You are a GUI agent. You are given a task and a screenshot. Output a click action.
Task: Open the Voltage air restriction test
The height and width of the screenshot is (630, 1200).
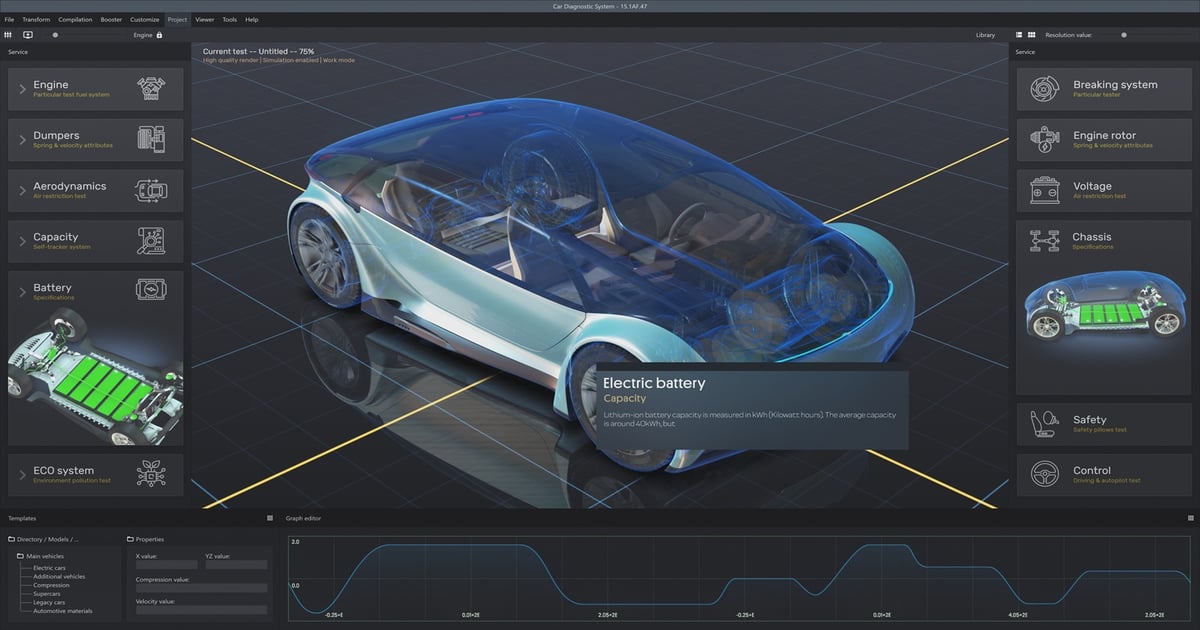(1104, 190)
